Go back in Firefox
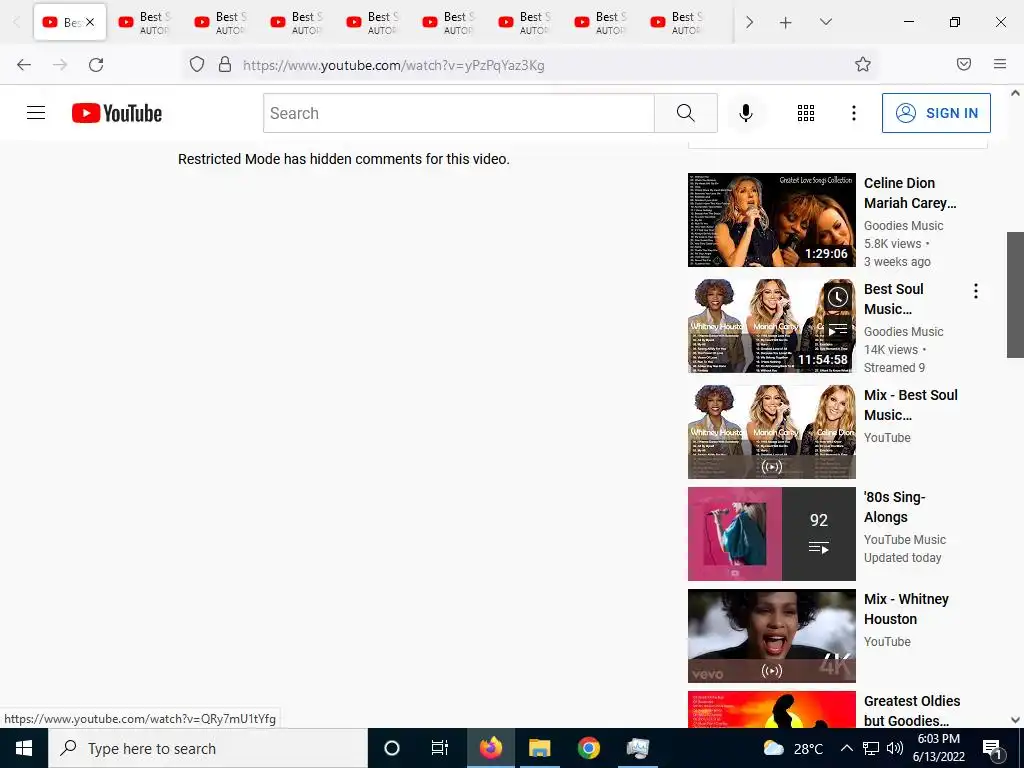 tap(24, 65)
